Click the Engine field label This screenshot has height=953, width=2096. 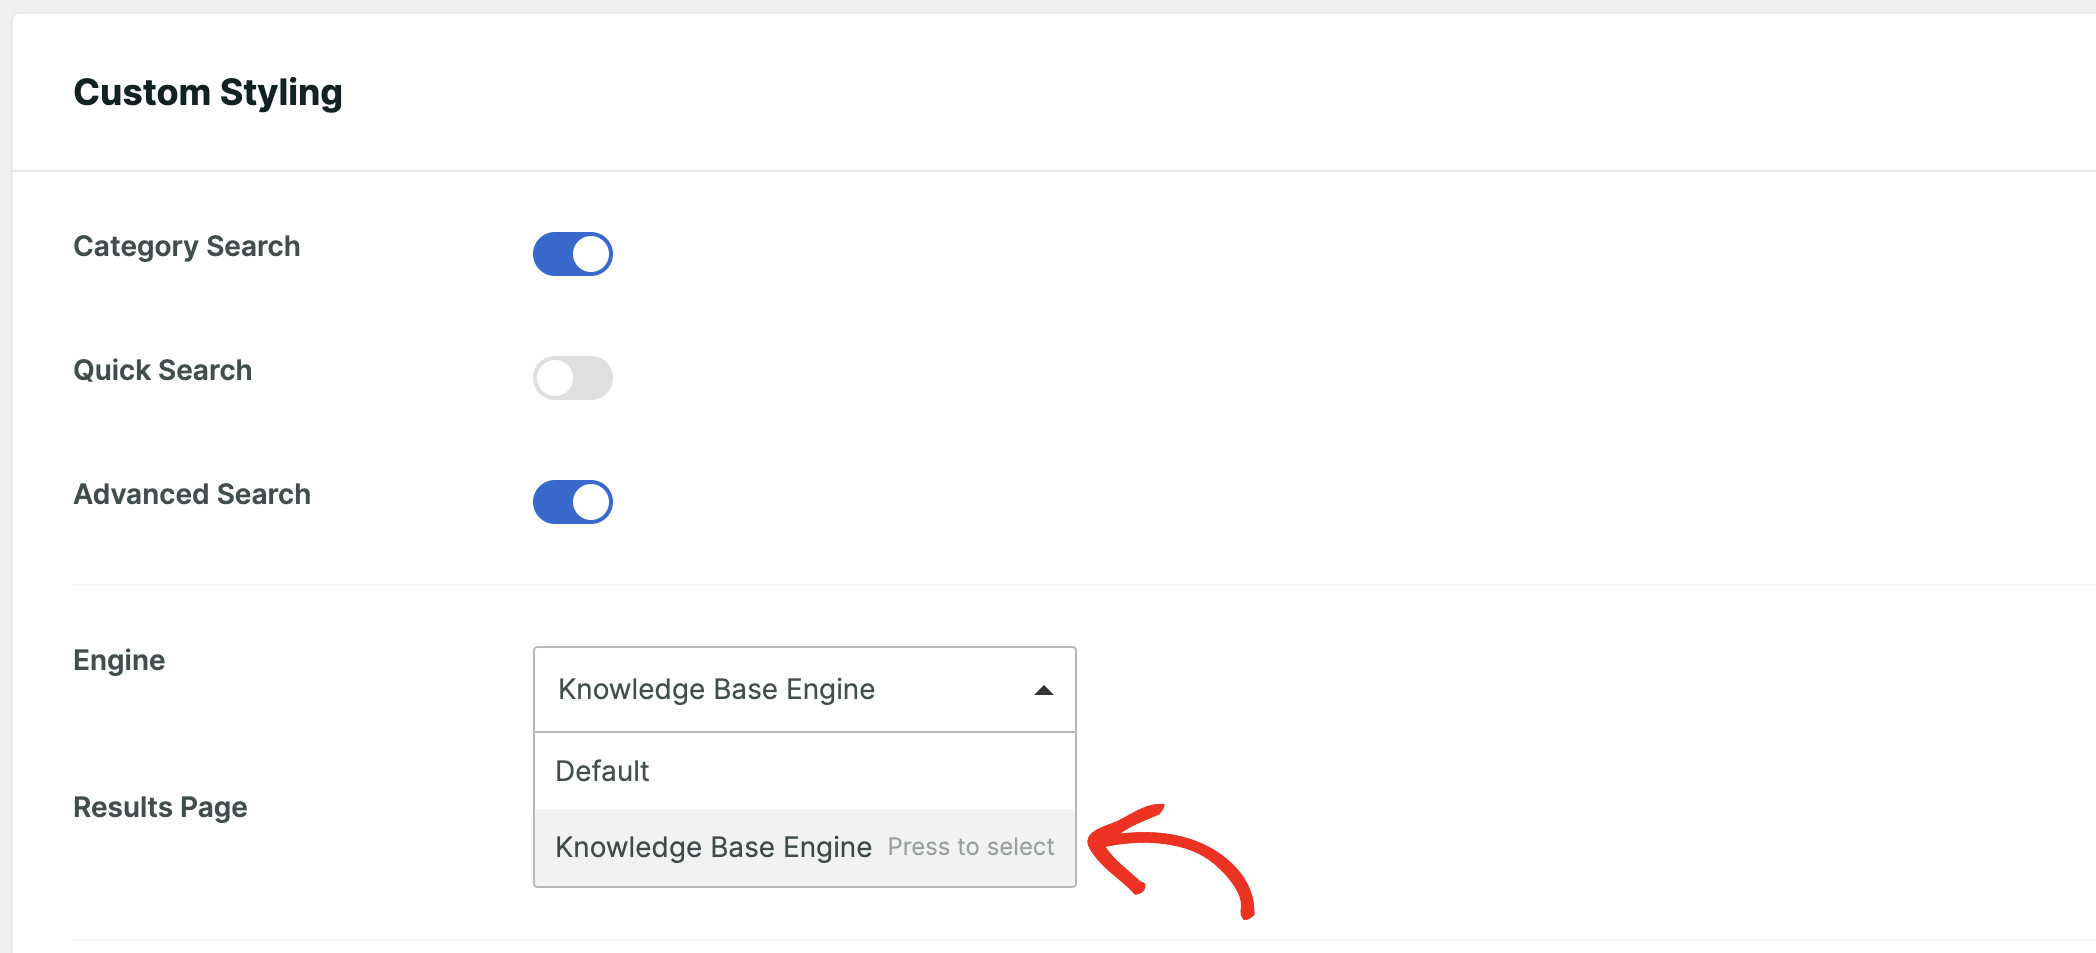coord(118,659)
